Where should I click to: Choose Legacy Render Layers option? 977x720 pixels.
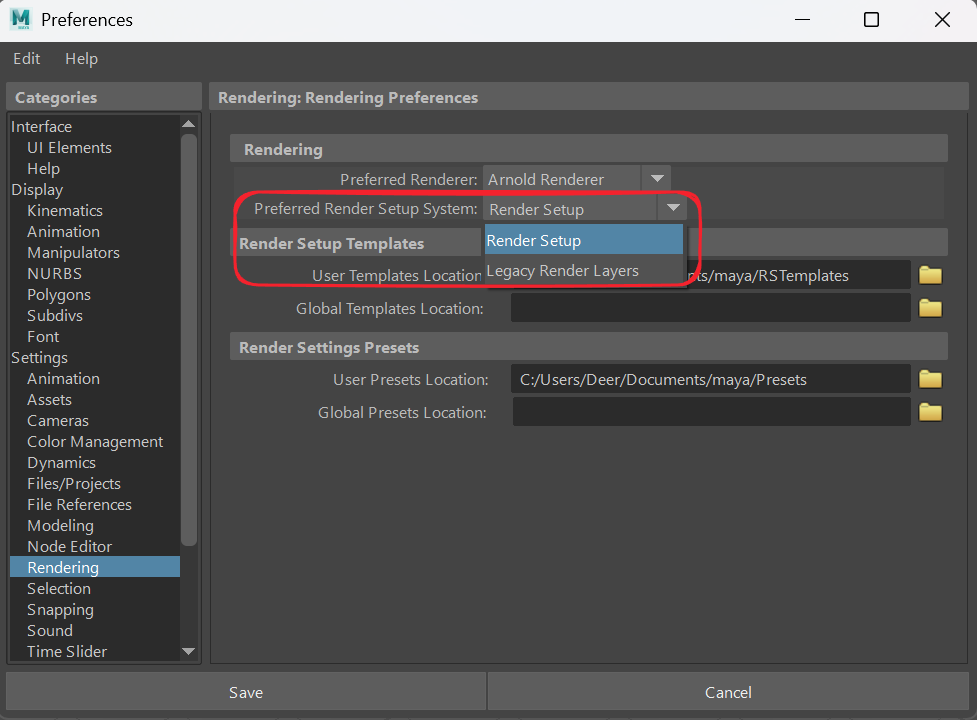(x=584, y=271)
